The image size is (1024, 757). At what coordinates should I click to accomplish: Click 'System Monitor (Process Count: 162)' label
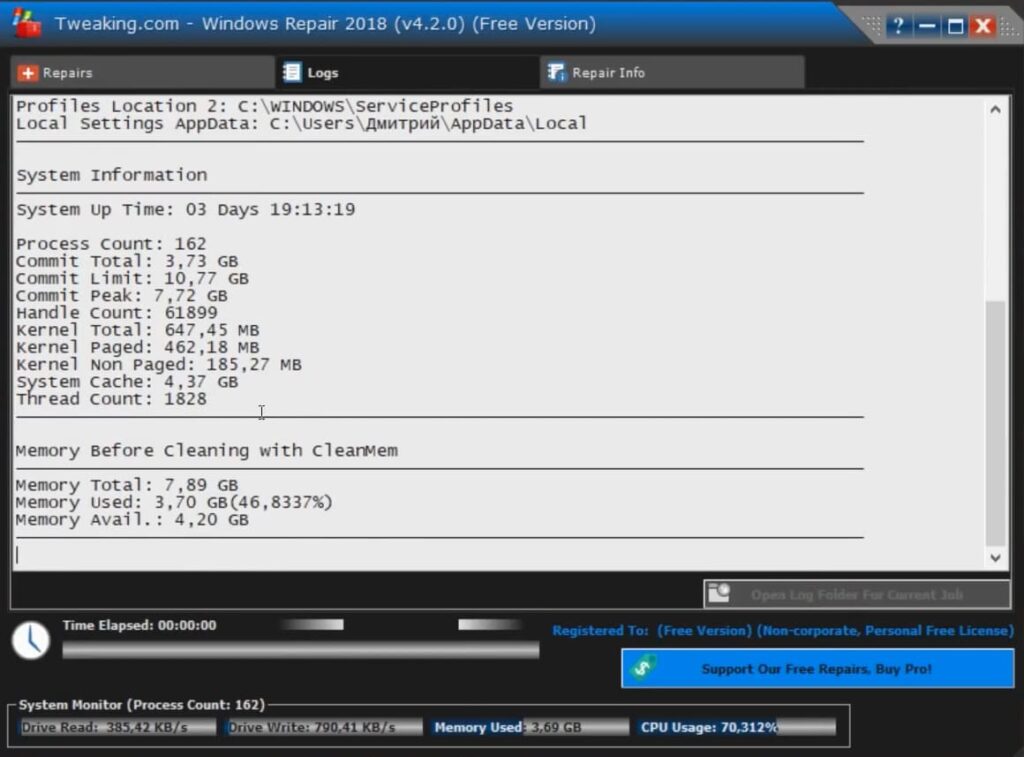click(x=142, y=705)
